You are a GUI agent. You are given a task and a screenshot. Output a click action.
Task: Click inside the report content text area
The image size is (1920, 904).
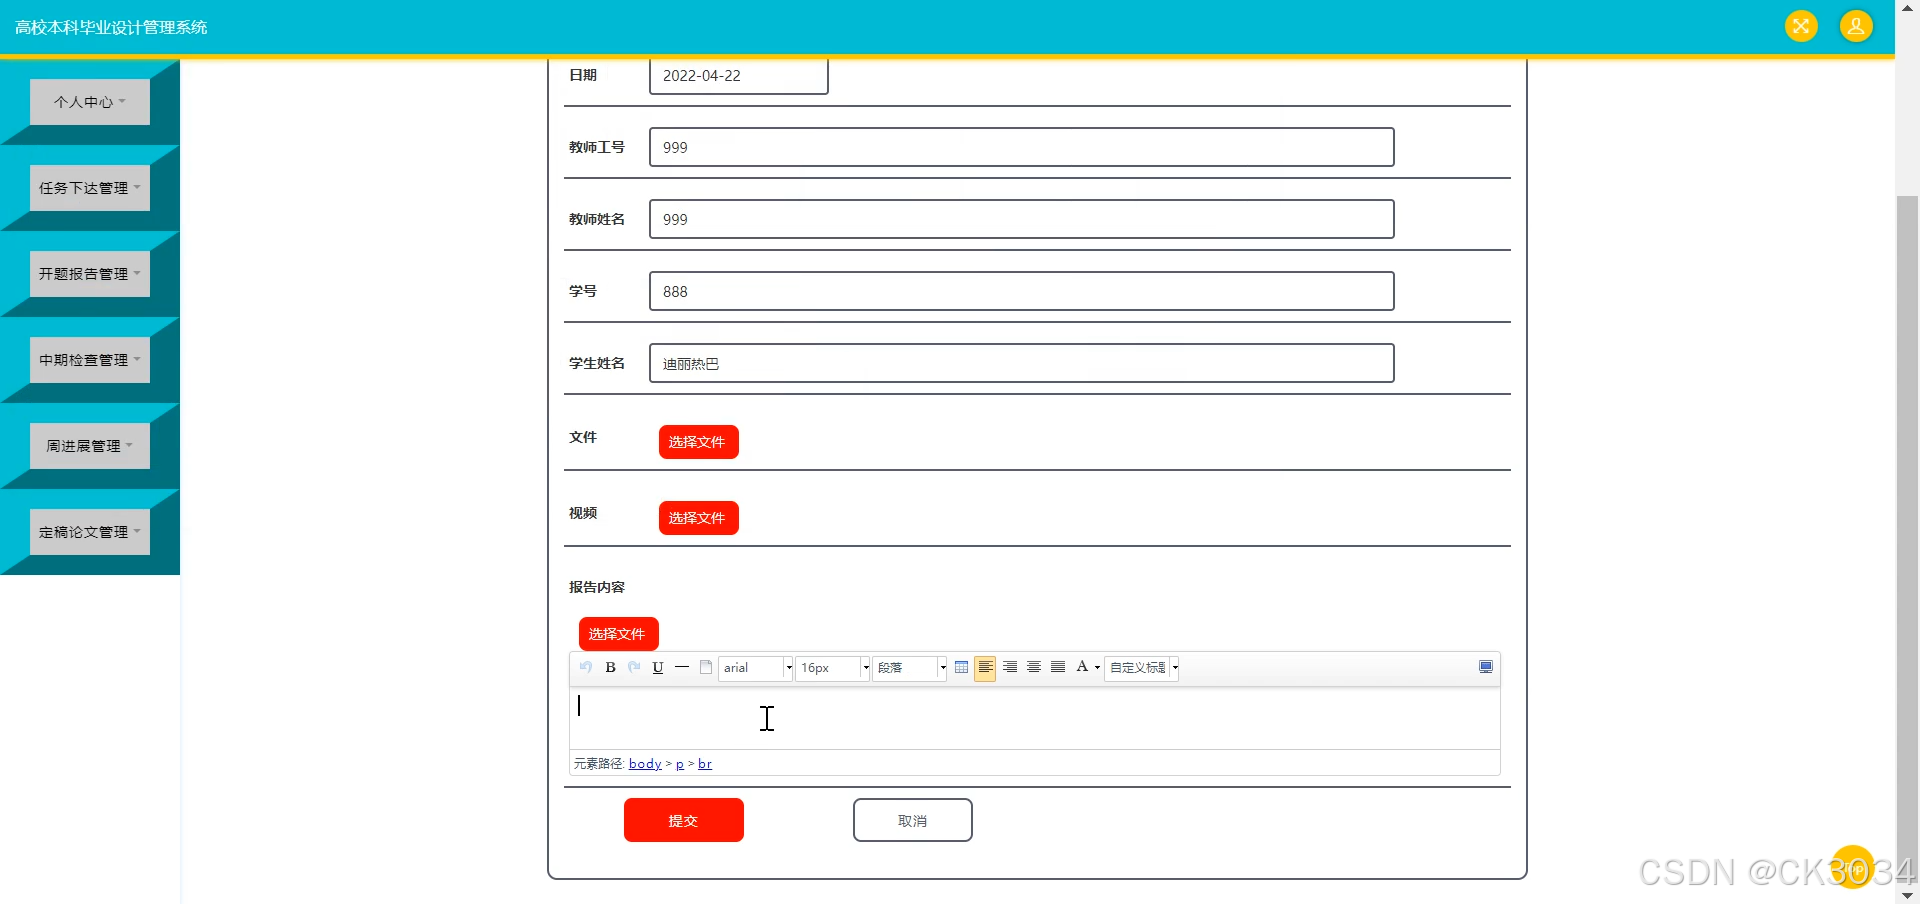click(x=1035, y=718)
